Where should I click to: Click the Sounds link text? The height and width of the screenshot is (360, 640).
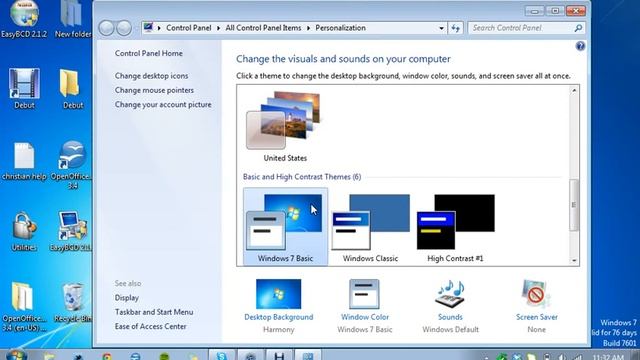tap(450, 317)
